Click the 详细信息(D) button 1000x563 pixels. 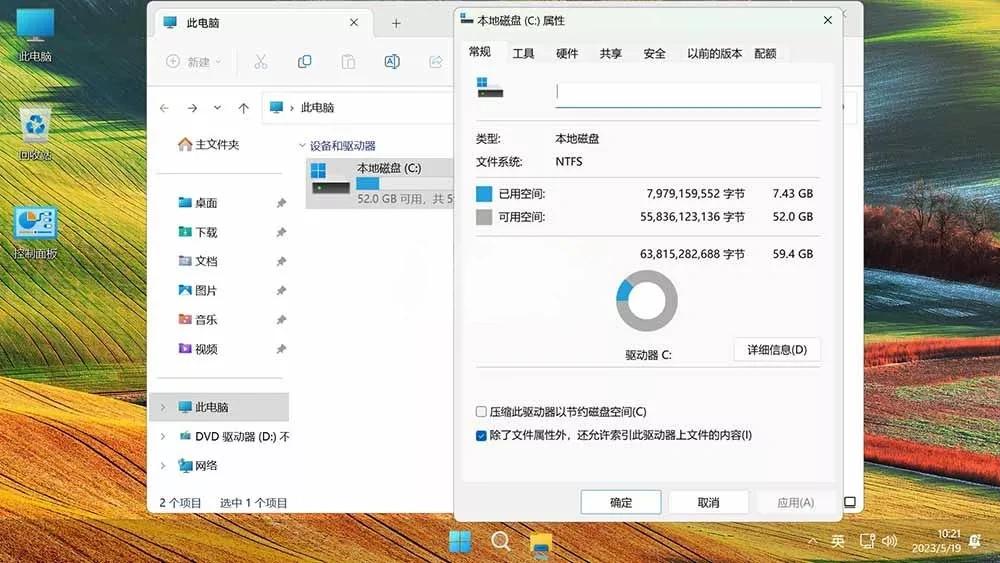click(x=777, y=349)
